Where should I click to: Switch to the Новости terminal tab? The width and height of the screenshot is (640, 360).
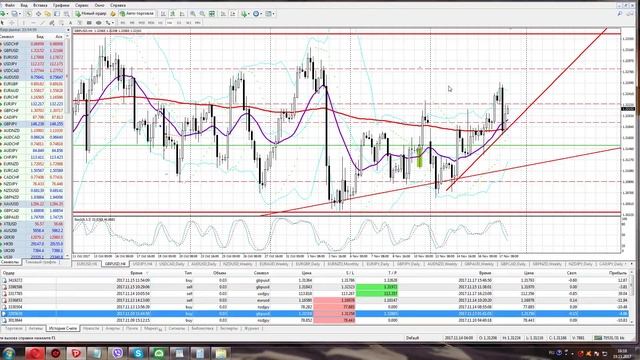pos(91,328)
